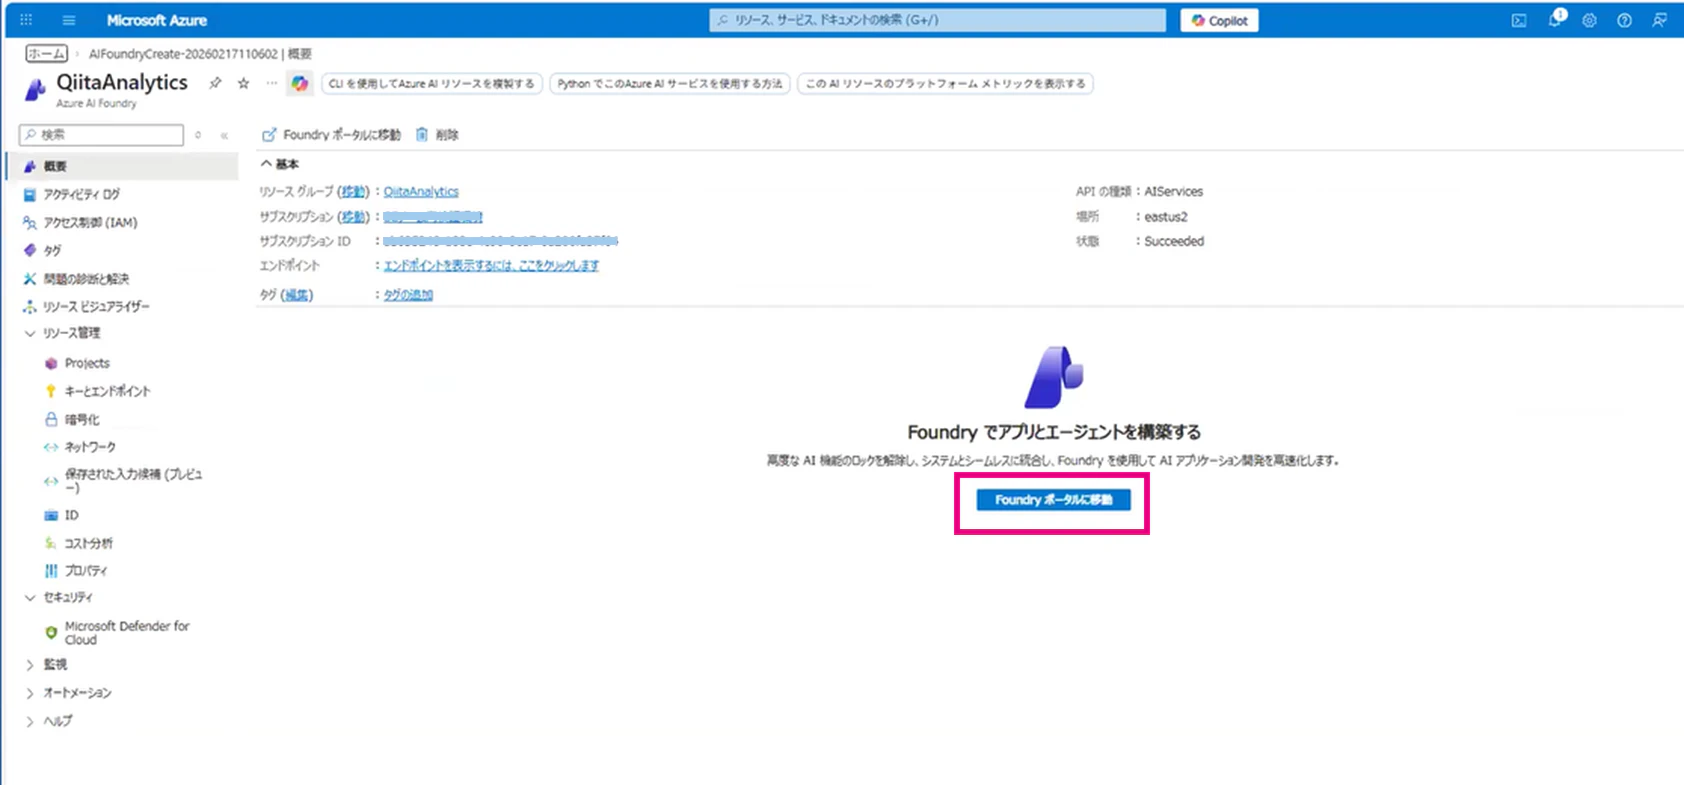
Task: Go to ホーム breadcrumb
Action: (x=47, y=54)
